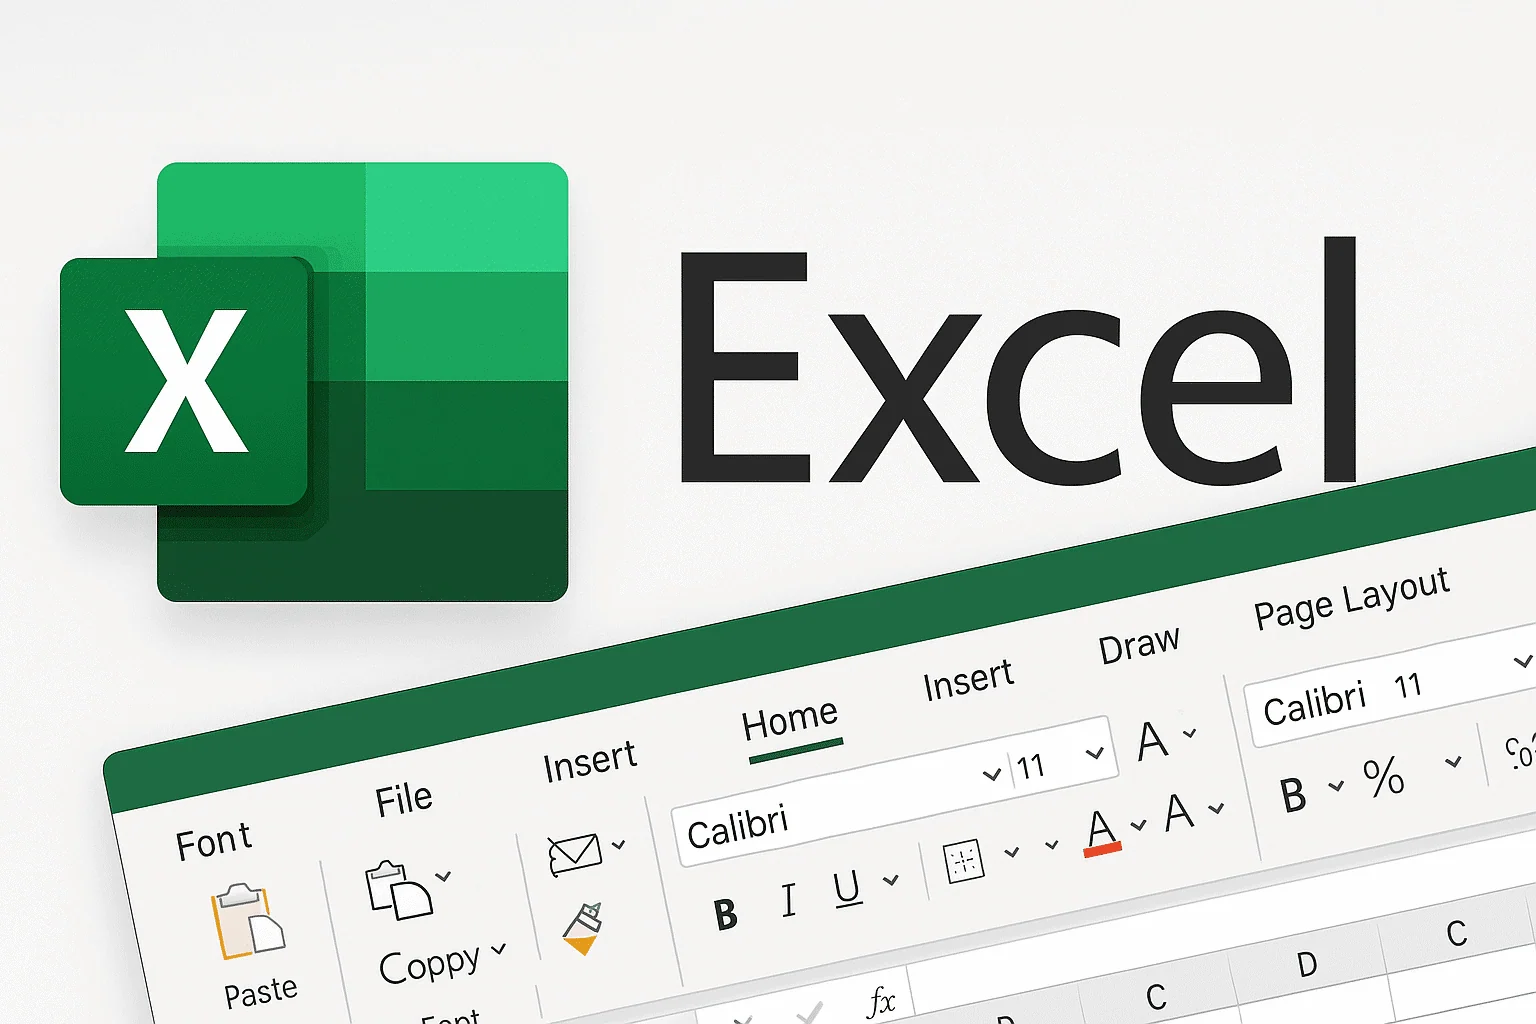Toggle bold formatting
Screen dimensions: 1536x1024
pyautogui.click(x=726, y=913)
